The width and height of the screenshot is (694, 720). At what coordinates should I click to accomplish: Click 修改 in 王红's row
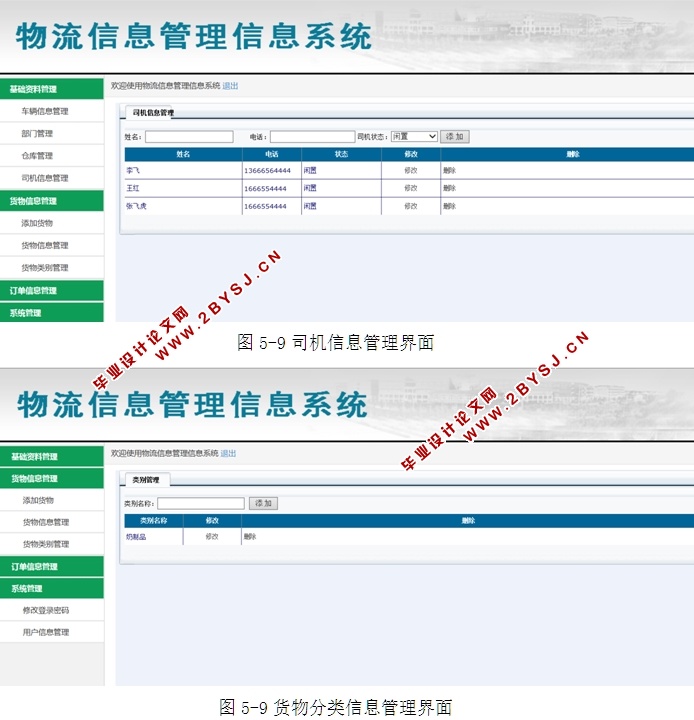(411, 188)
